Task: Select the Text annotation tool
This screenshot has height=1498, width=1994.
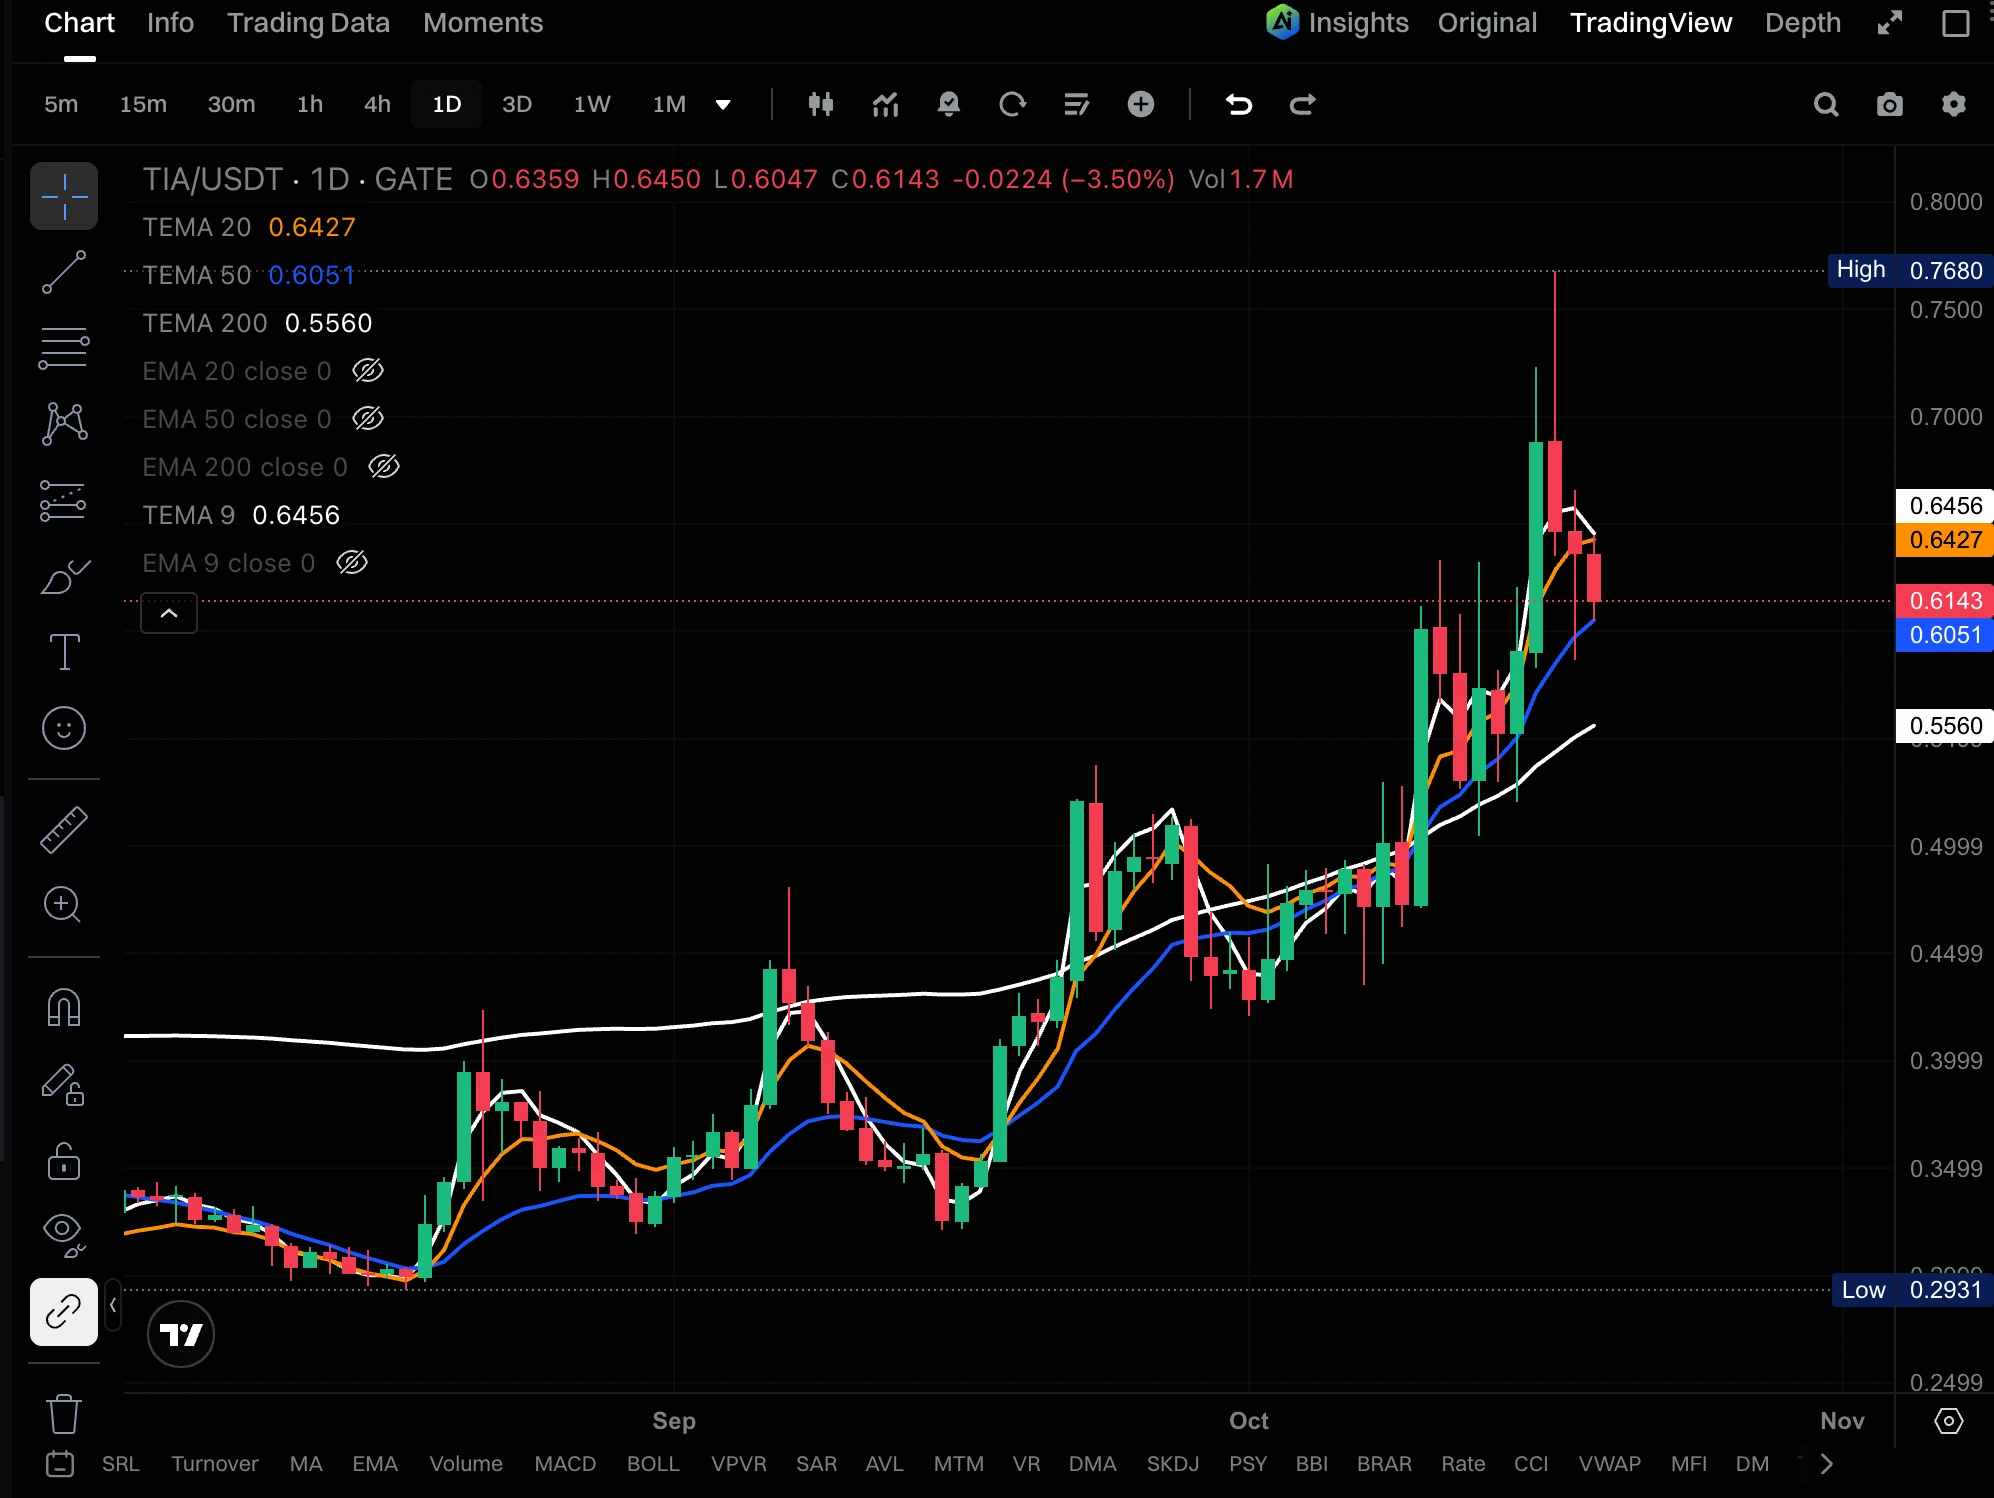Action: tap(64, 652)
